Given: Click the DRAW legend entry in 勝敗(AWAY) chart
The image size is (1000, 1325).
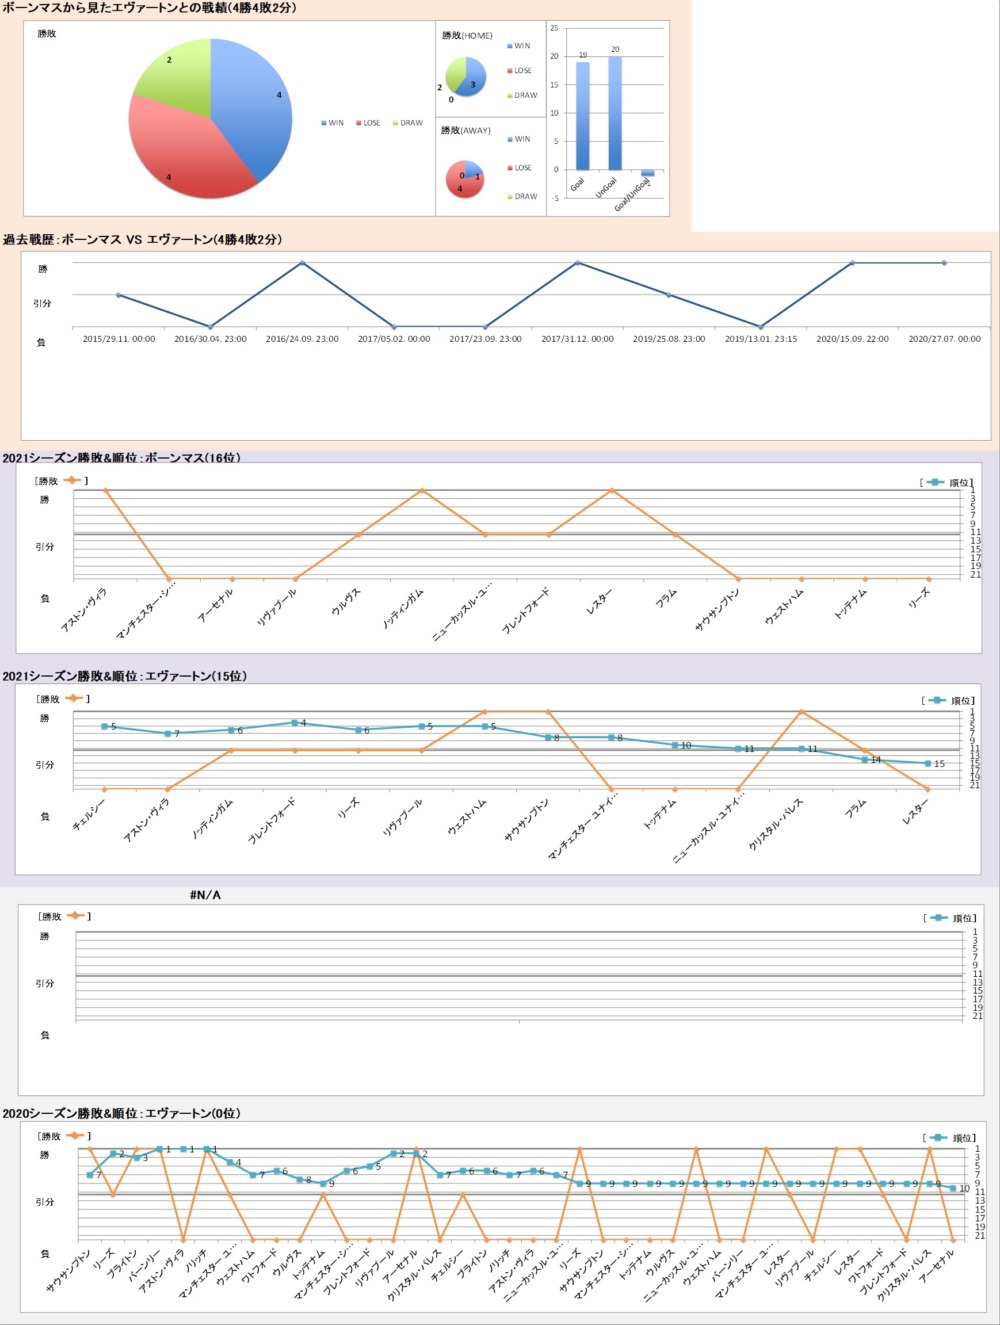Looking at the screenshot, I should coord(522,197).
